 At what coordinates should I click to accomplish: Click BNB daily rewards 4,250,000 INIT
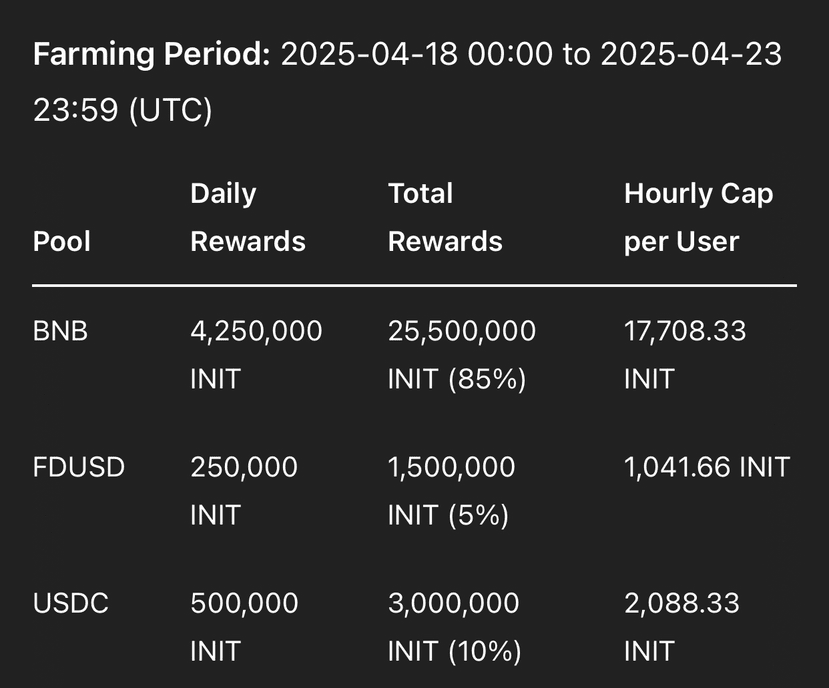[x=256, y=353]
